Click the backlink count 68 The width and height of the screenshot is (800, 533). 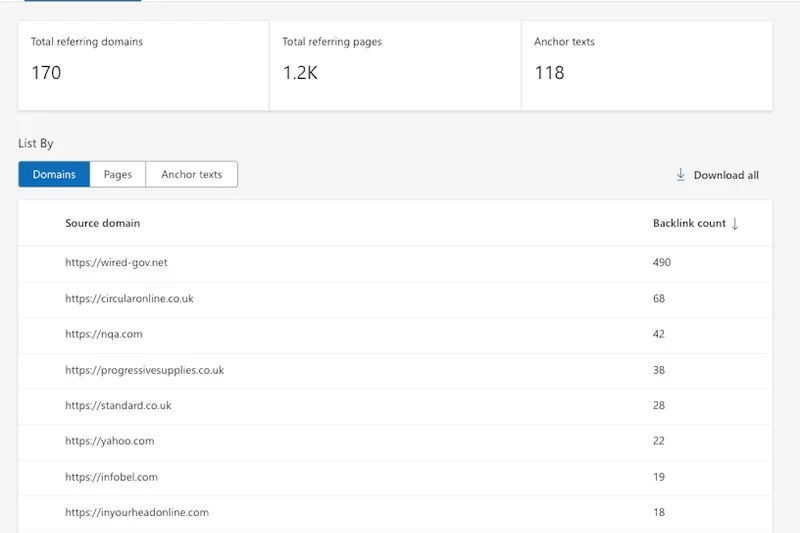(x=659, y=298)
